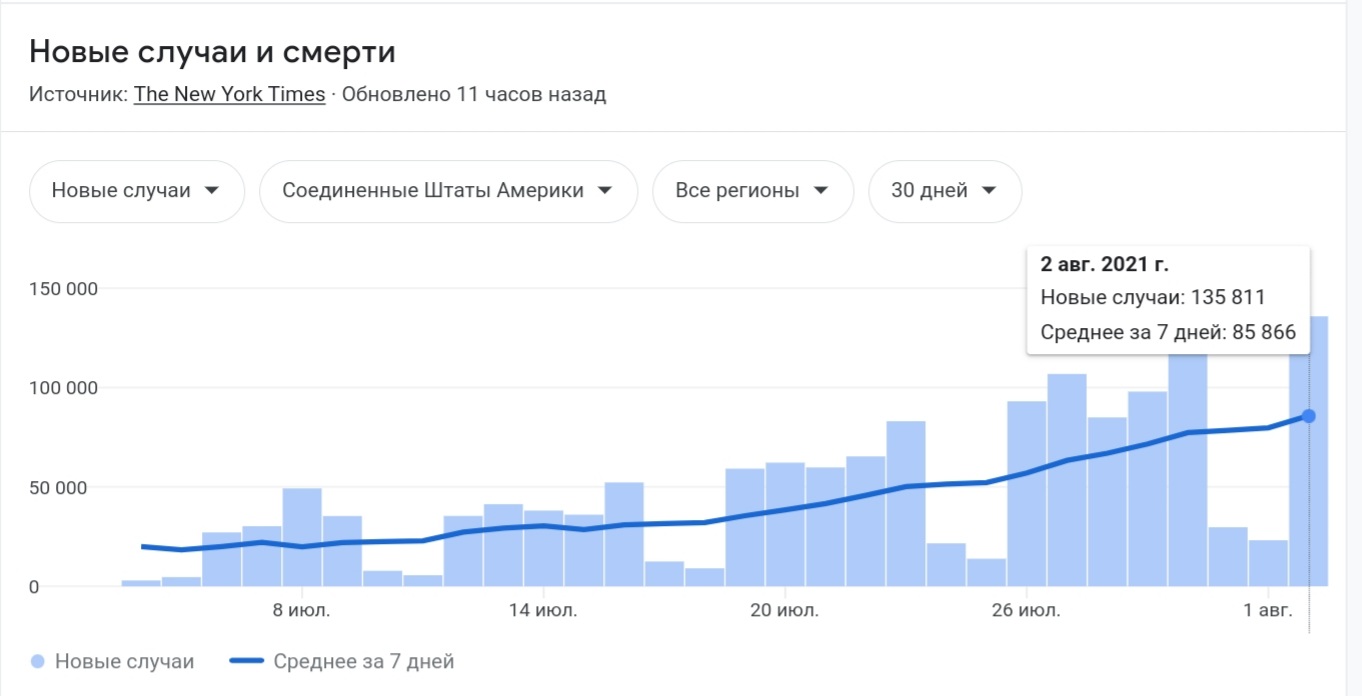
Task: Click the 150 000 axis label
Action: [62, 289]
